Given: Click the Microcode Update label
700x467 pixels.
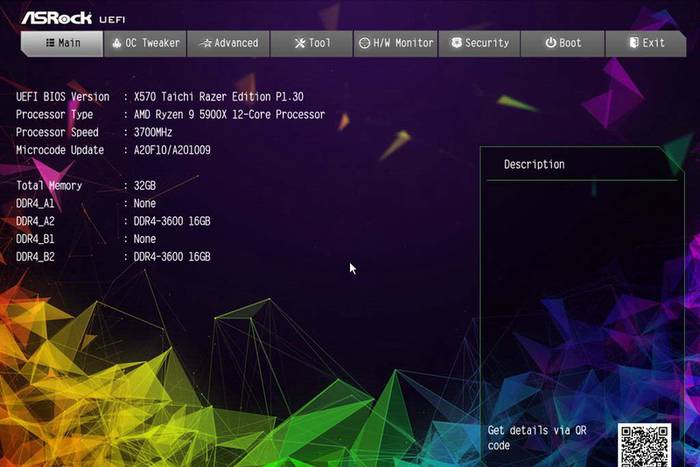Looking at the screenshot, I should click(x=60, y=150).
